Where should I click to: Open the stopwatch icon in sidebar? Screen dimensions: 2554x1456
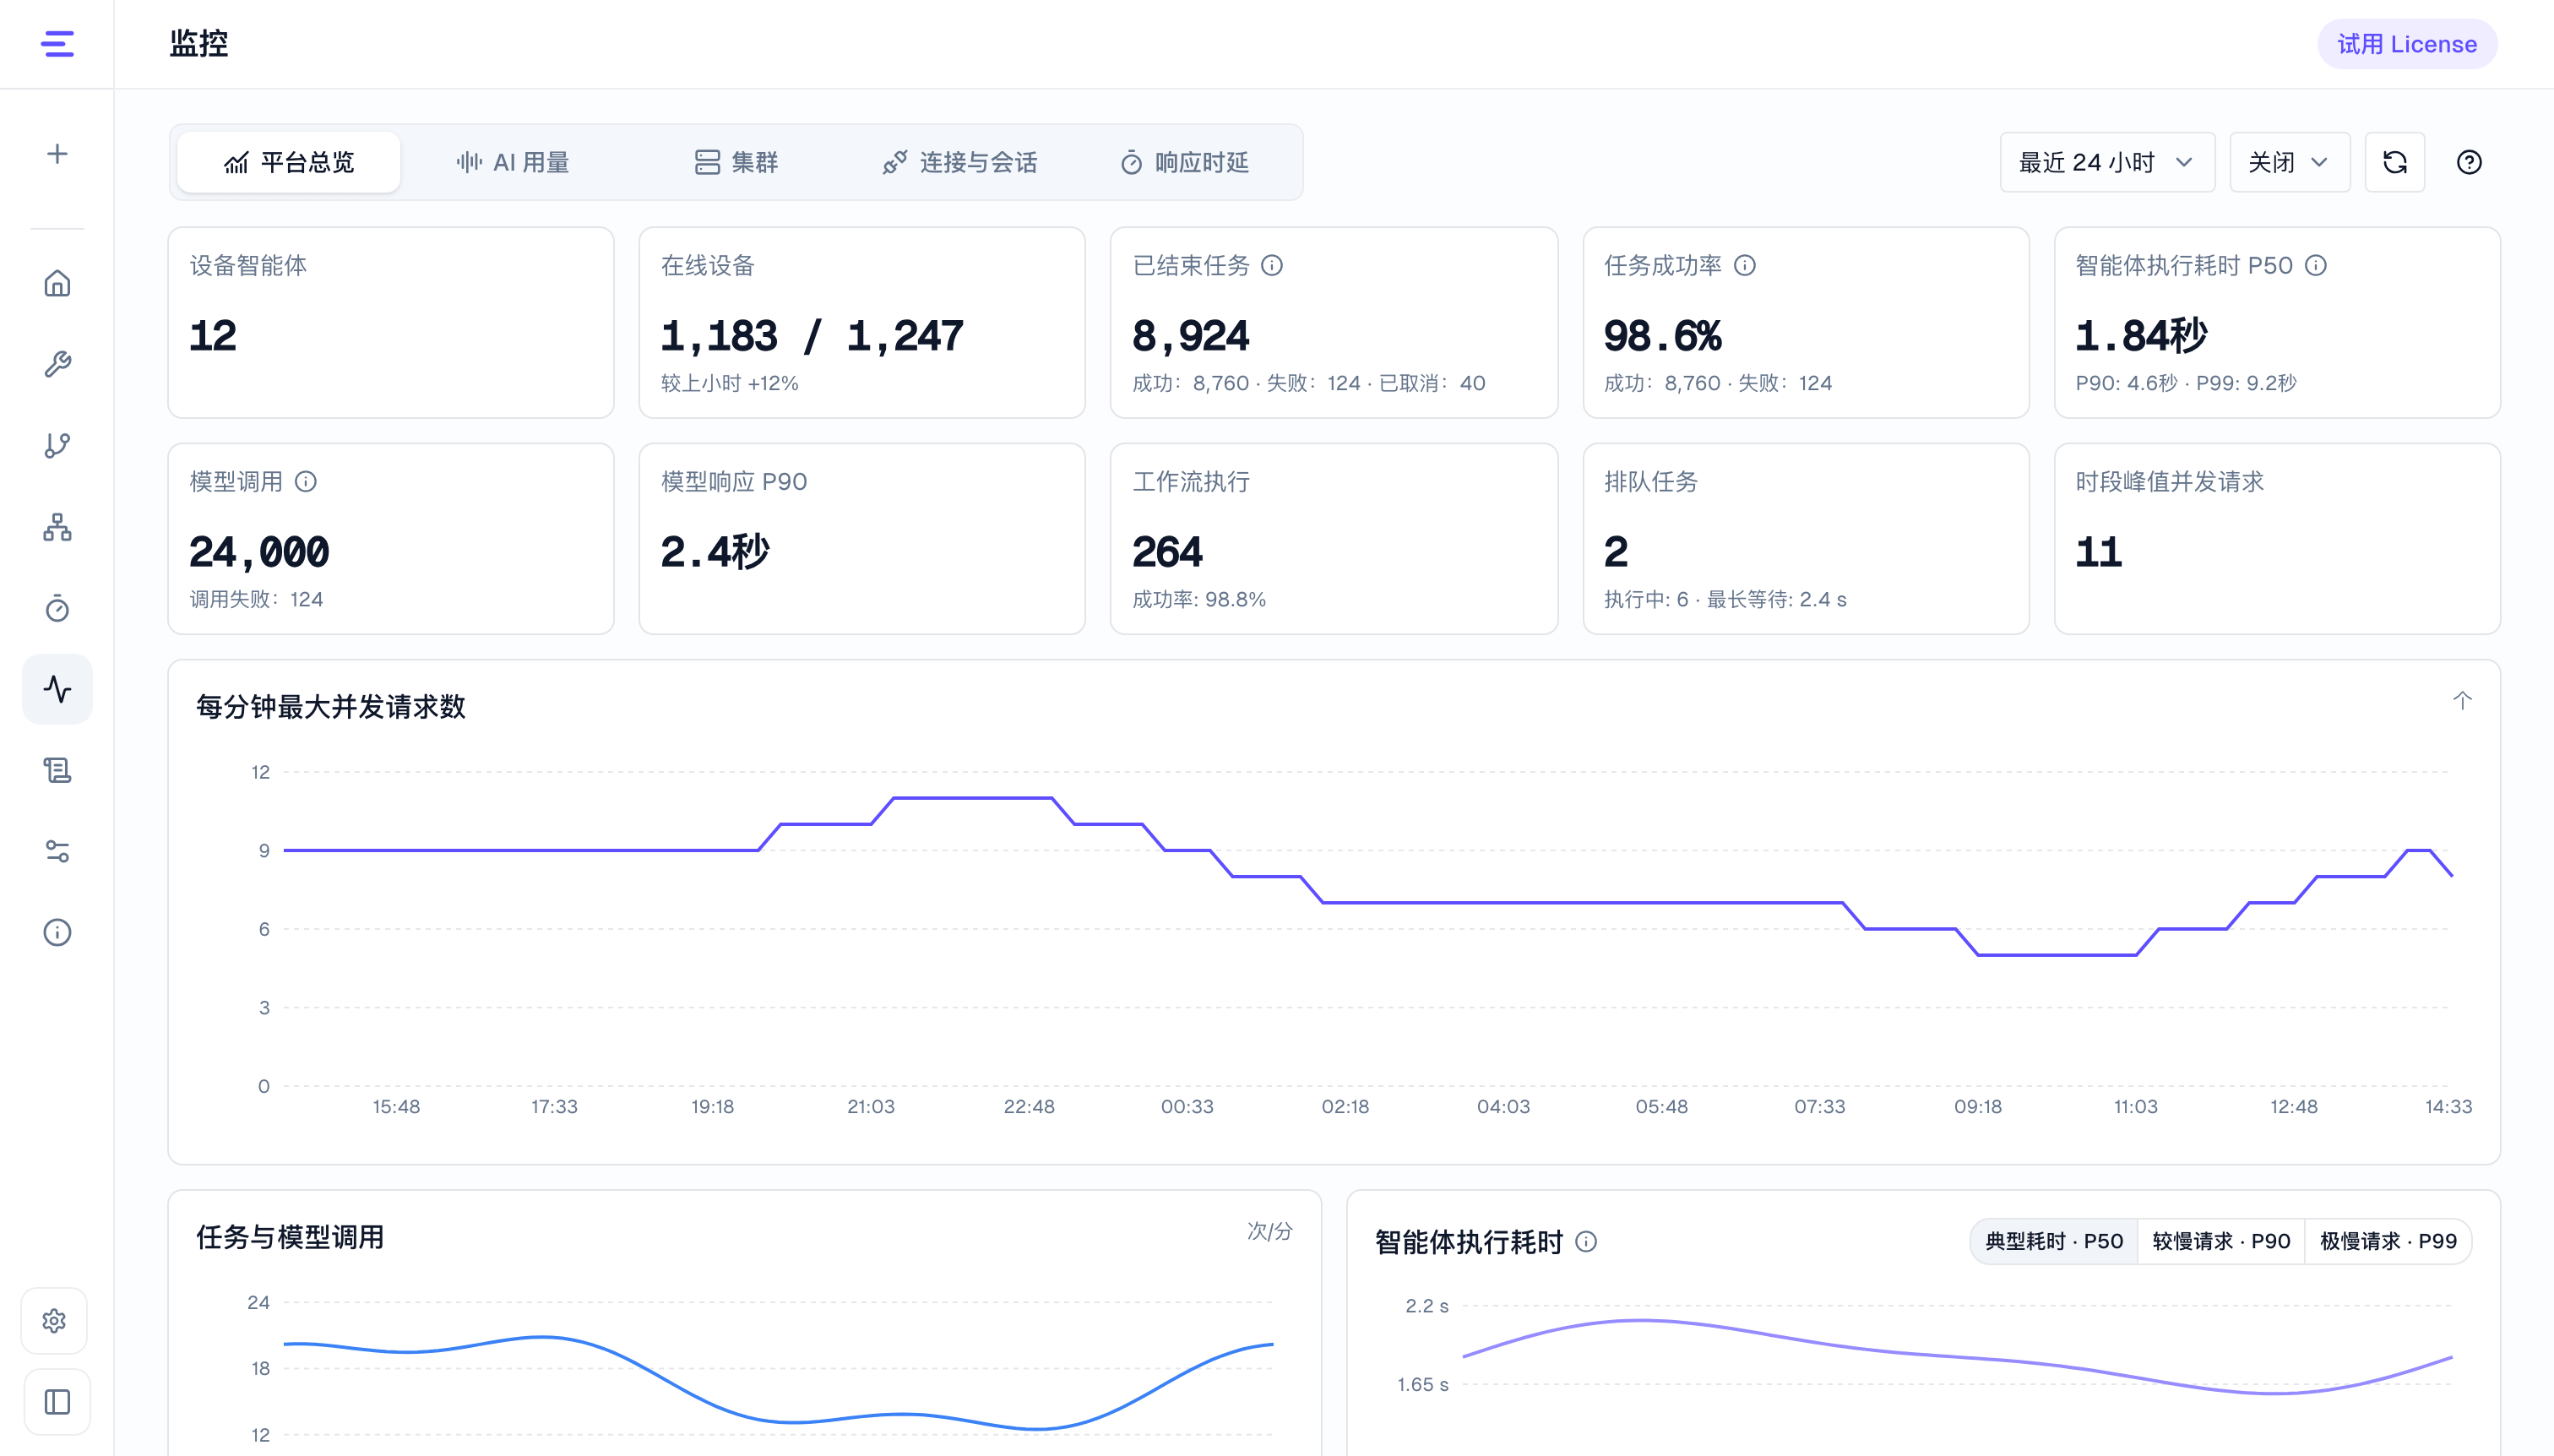(57, 608)
